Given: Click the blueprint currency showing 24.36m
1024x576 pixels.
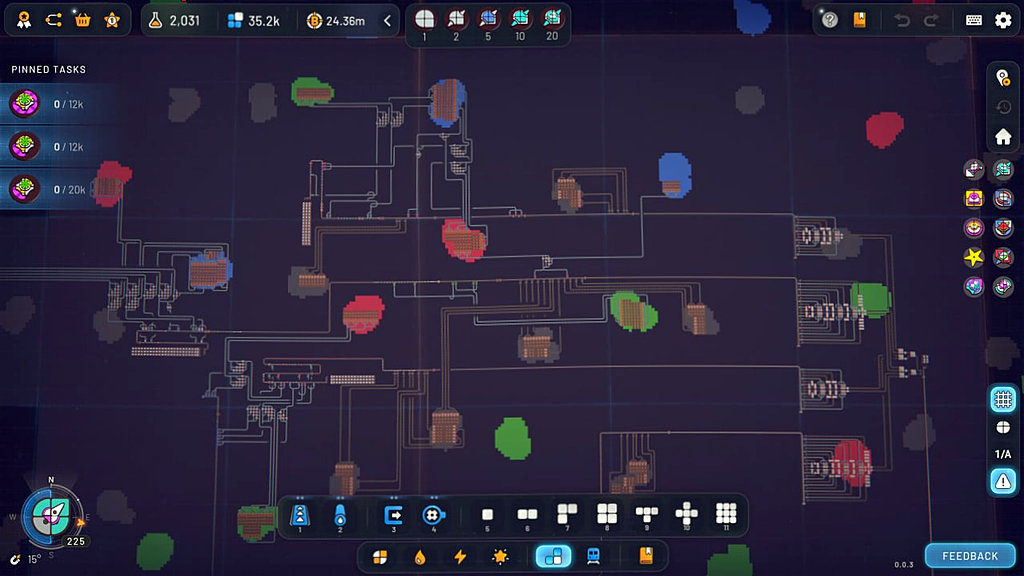Looking at the screenshot, I should point(336,21).
